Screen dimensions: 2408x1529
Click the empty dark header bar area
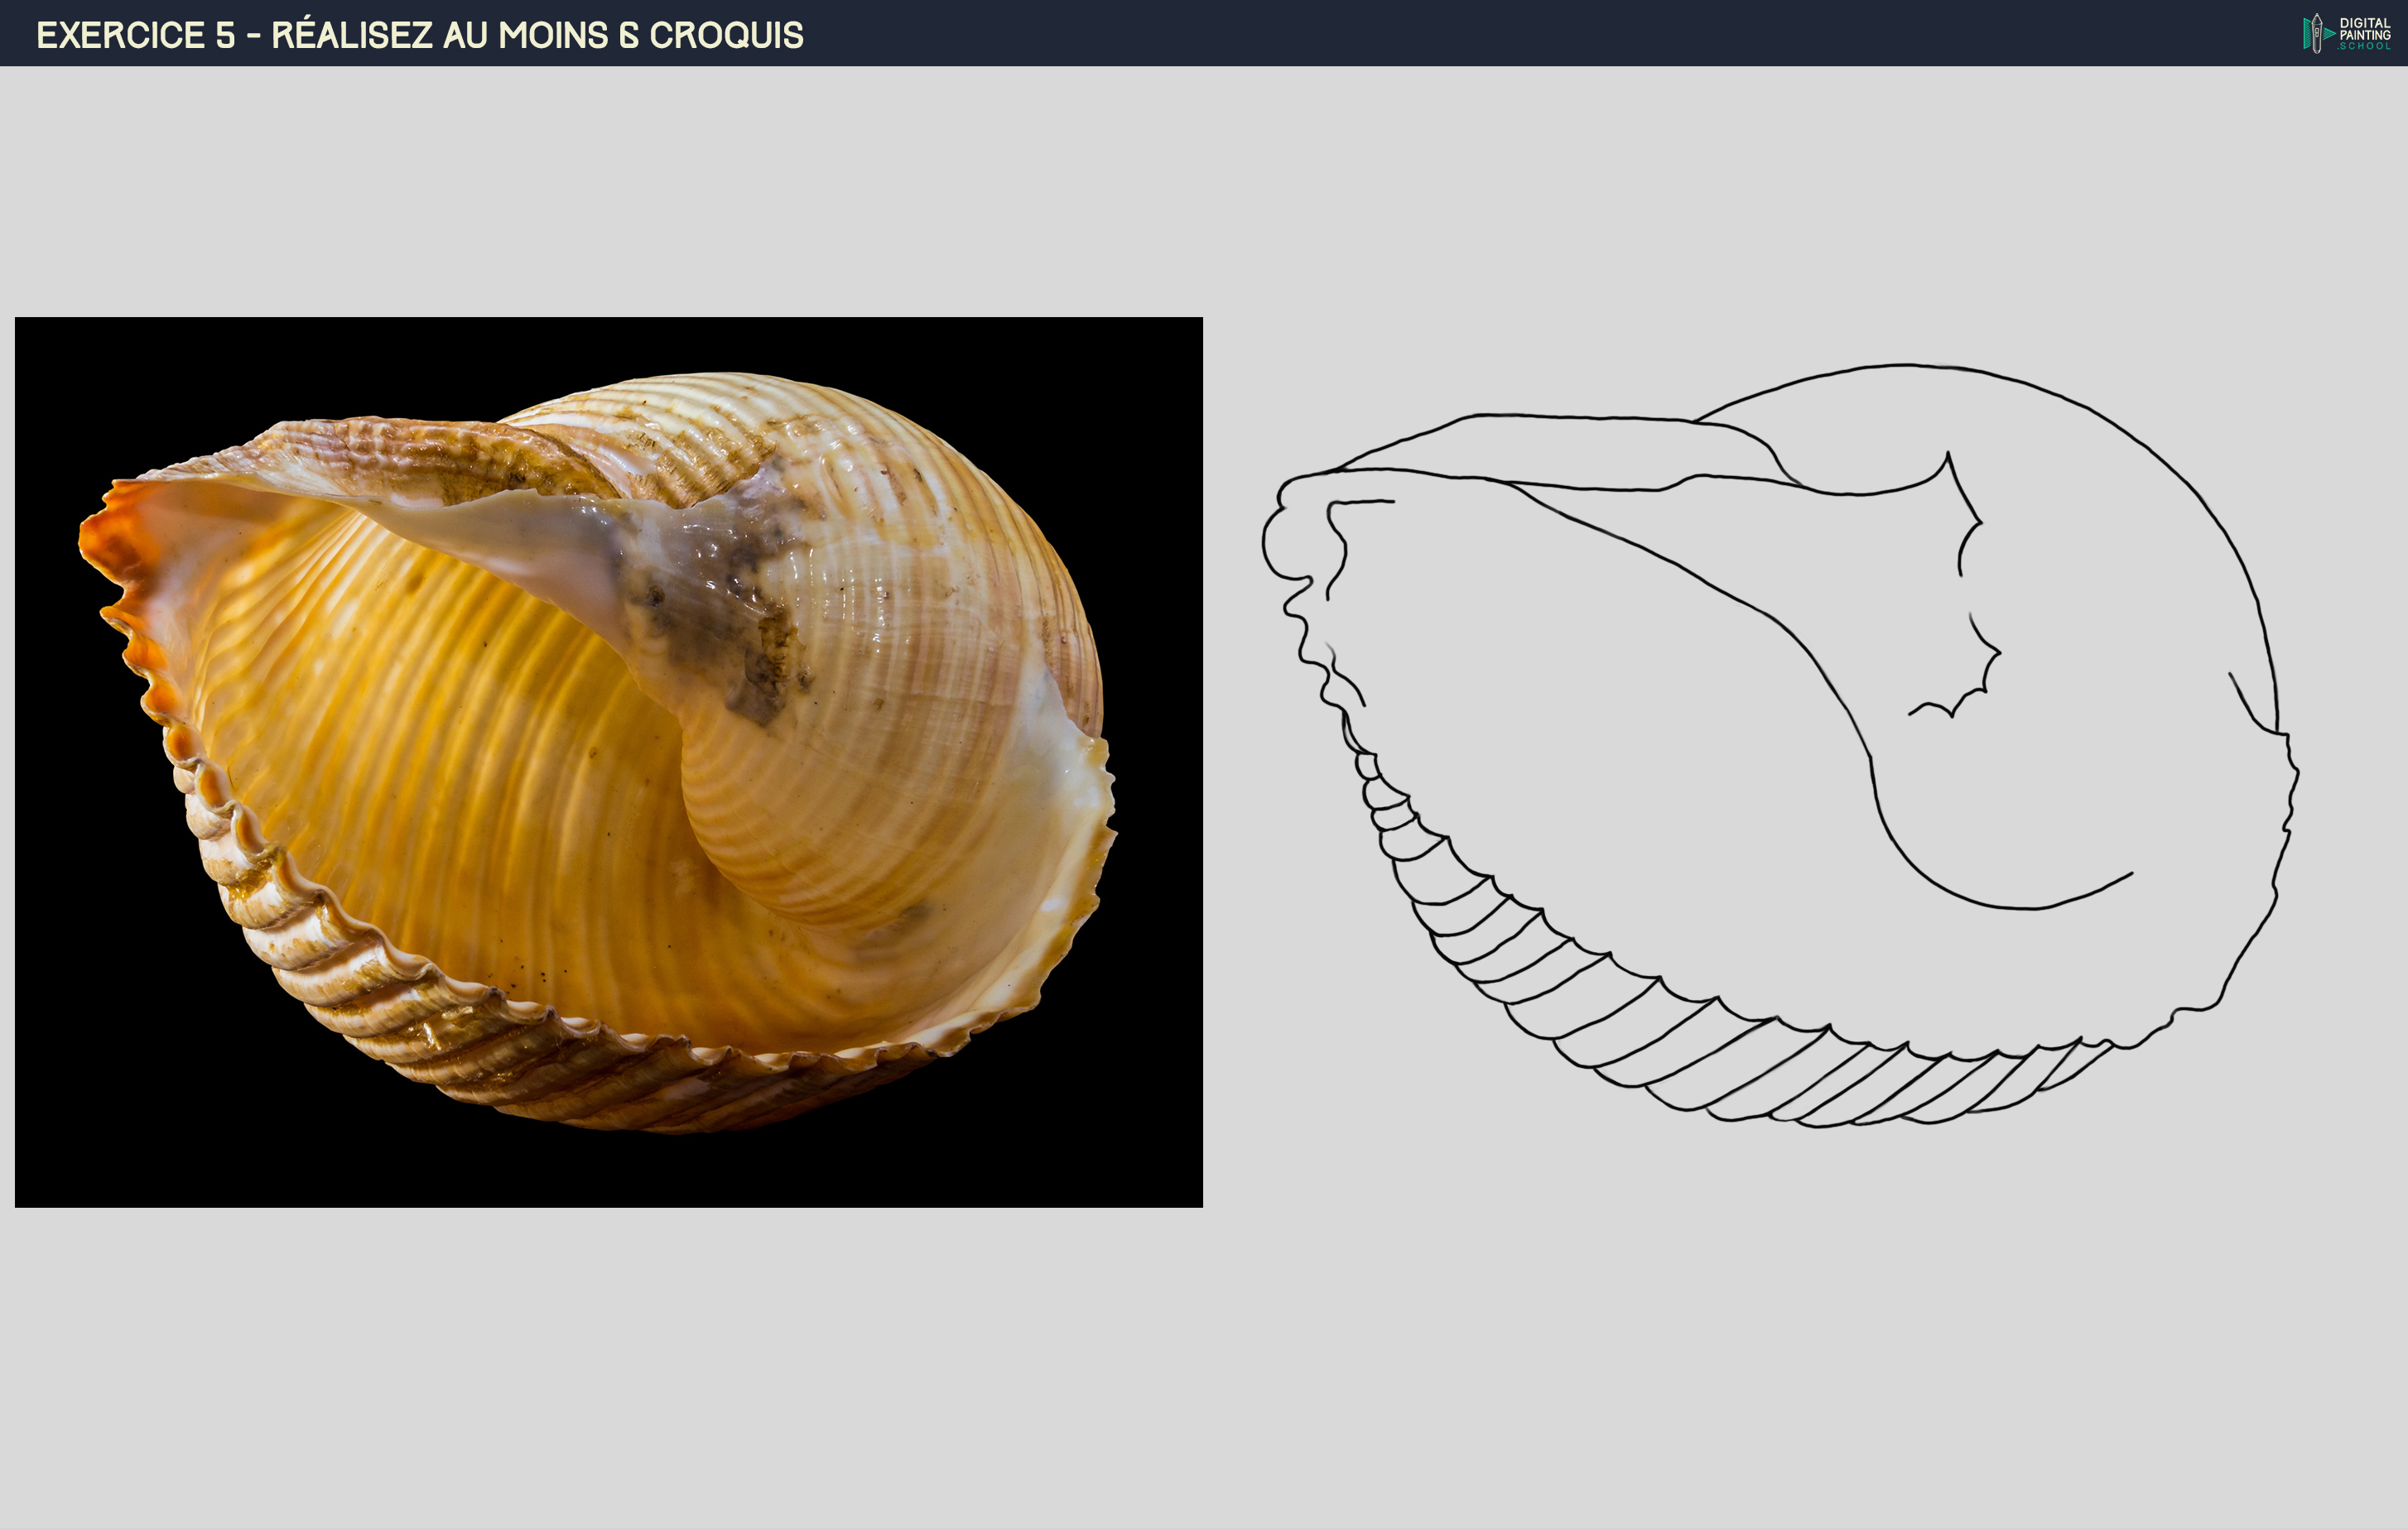coord(1500,34)
